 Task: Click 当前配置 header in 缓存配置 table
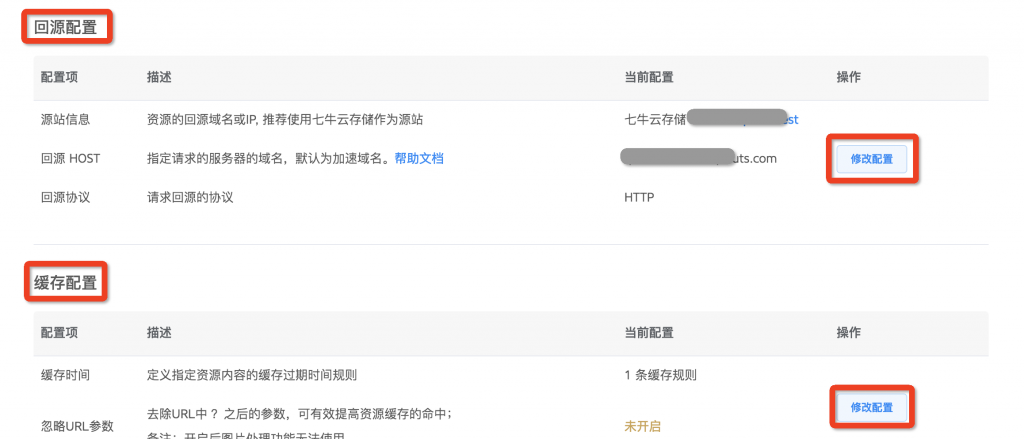pos(649,333)
